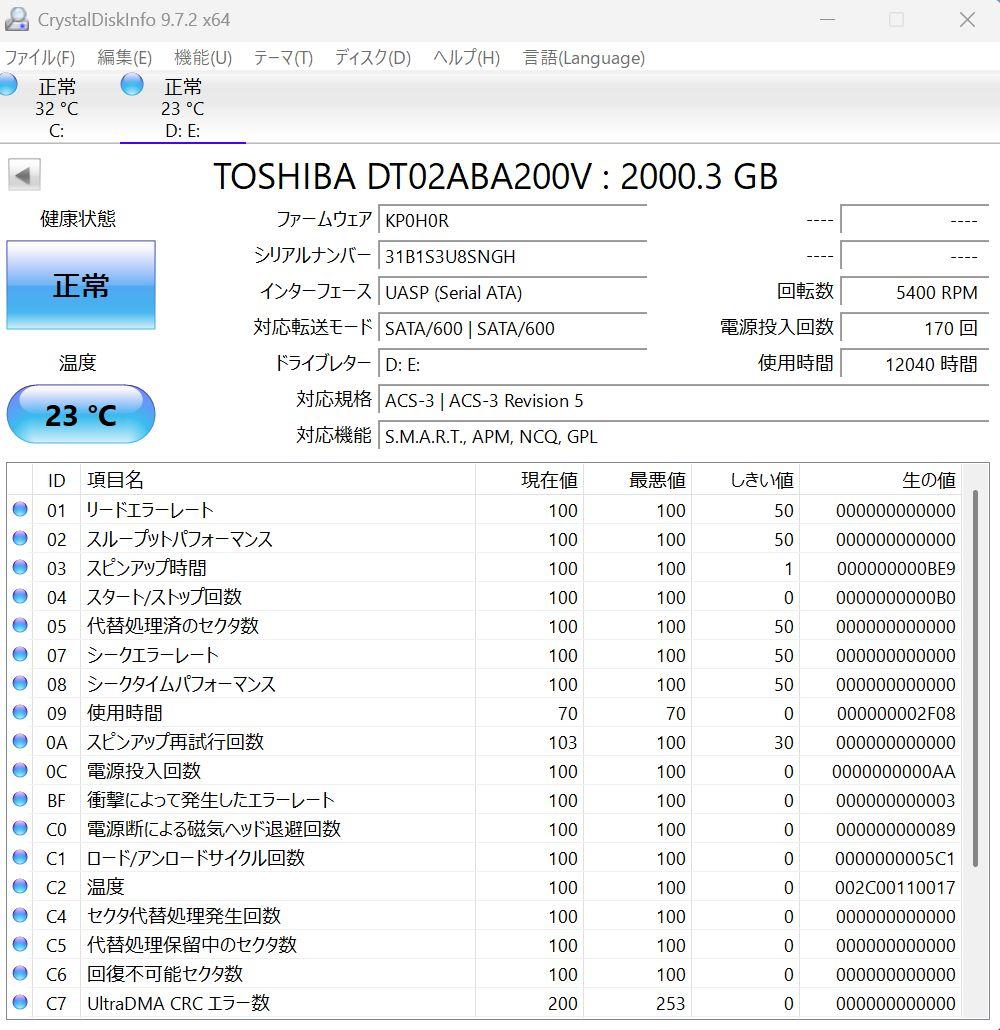
Task: Click the status icon next to スピンアップ時間
Action: 21,568
